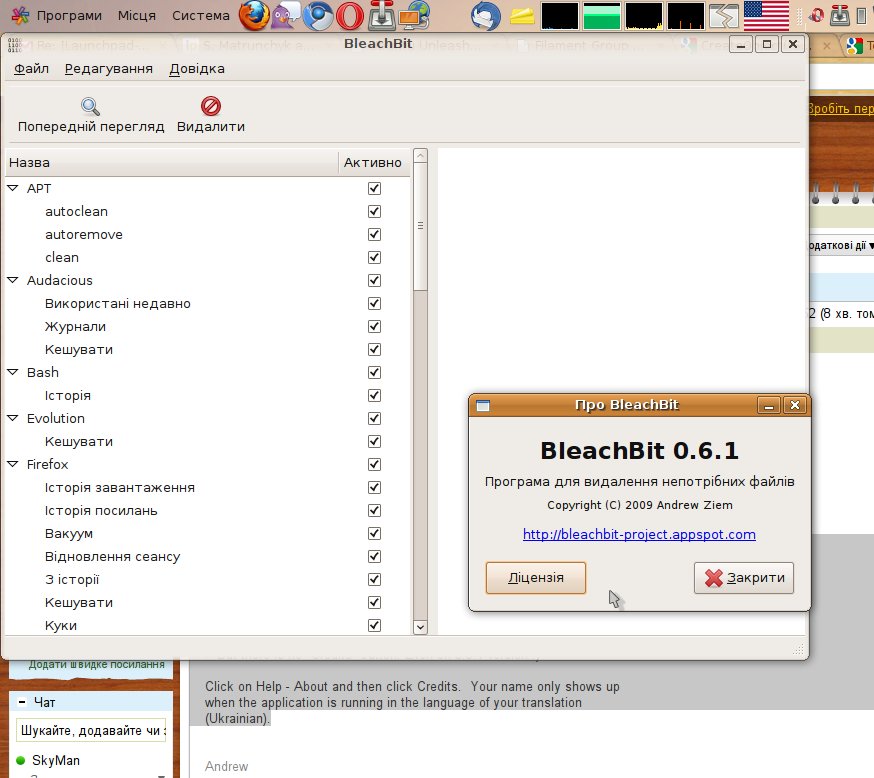Click the Ліцензія button
This screenshot has width=874, height=778.
[535, 578]
